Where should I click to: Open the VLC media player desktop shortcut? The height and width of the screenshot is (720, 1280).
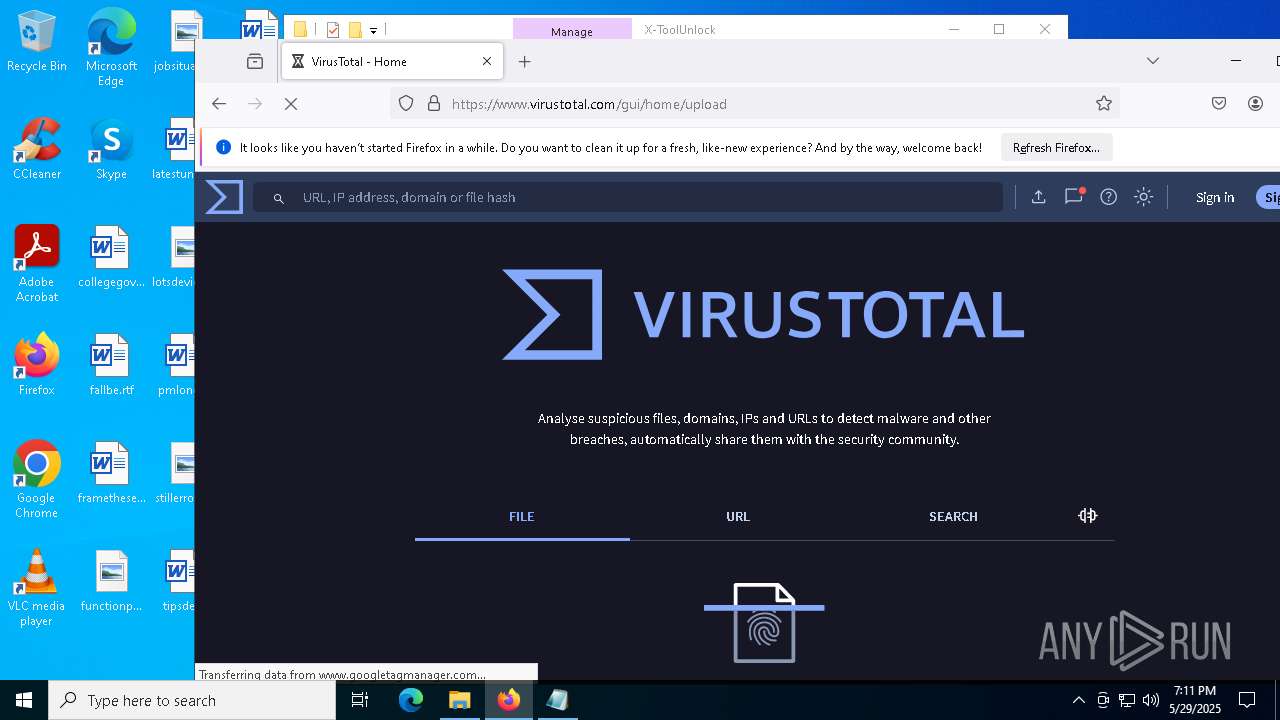coord(37,588)
